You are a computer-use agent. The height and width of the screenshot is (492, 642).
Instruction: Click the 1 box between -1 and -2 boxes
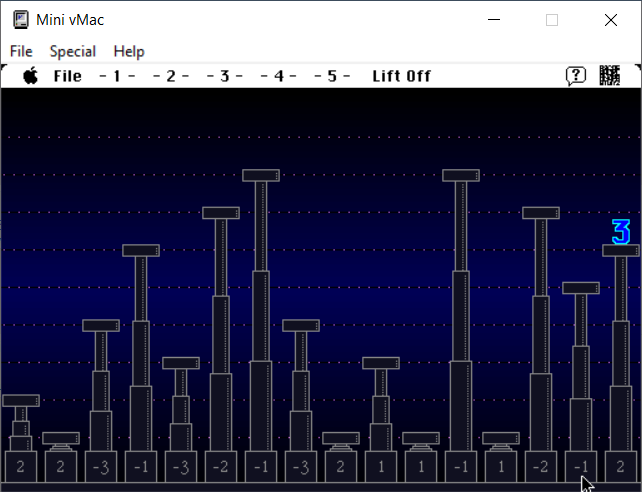[x=501, y=467]
